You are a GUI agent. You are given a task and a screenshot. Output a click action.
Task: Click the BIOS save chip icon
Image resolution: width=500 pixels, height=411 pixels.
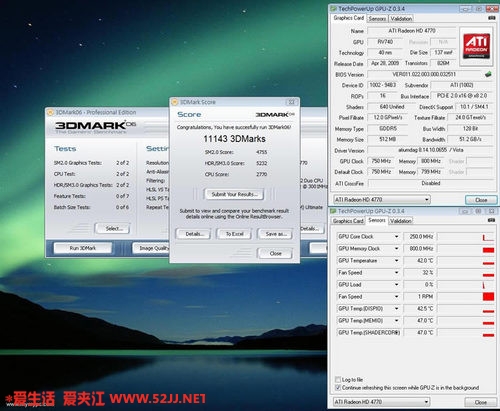[x=488, y=74]
